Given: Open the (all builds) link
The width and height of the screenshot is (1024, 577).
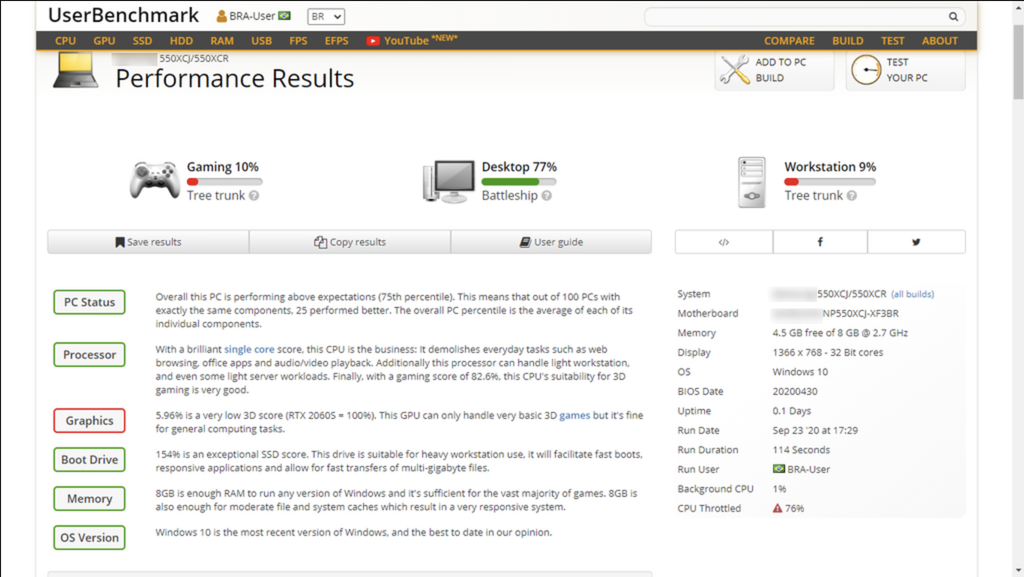Looking at the screenshot, I should tap(912, 294).
